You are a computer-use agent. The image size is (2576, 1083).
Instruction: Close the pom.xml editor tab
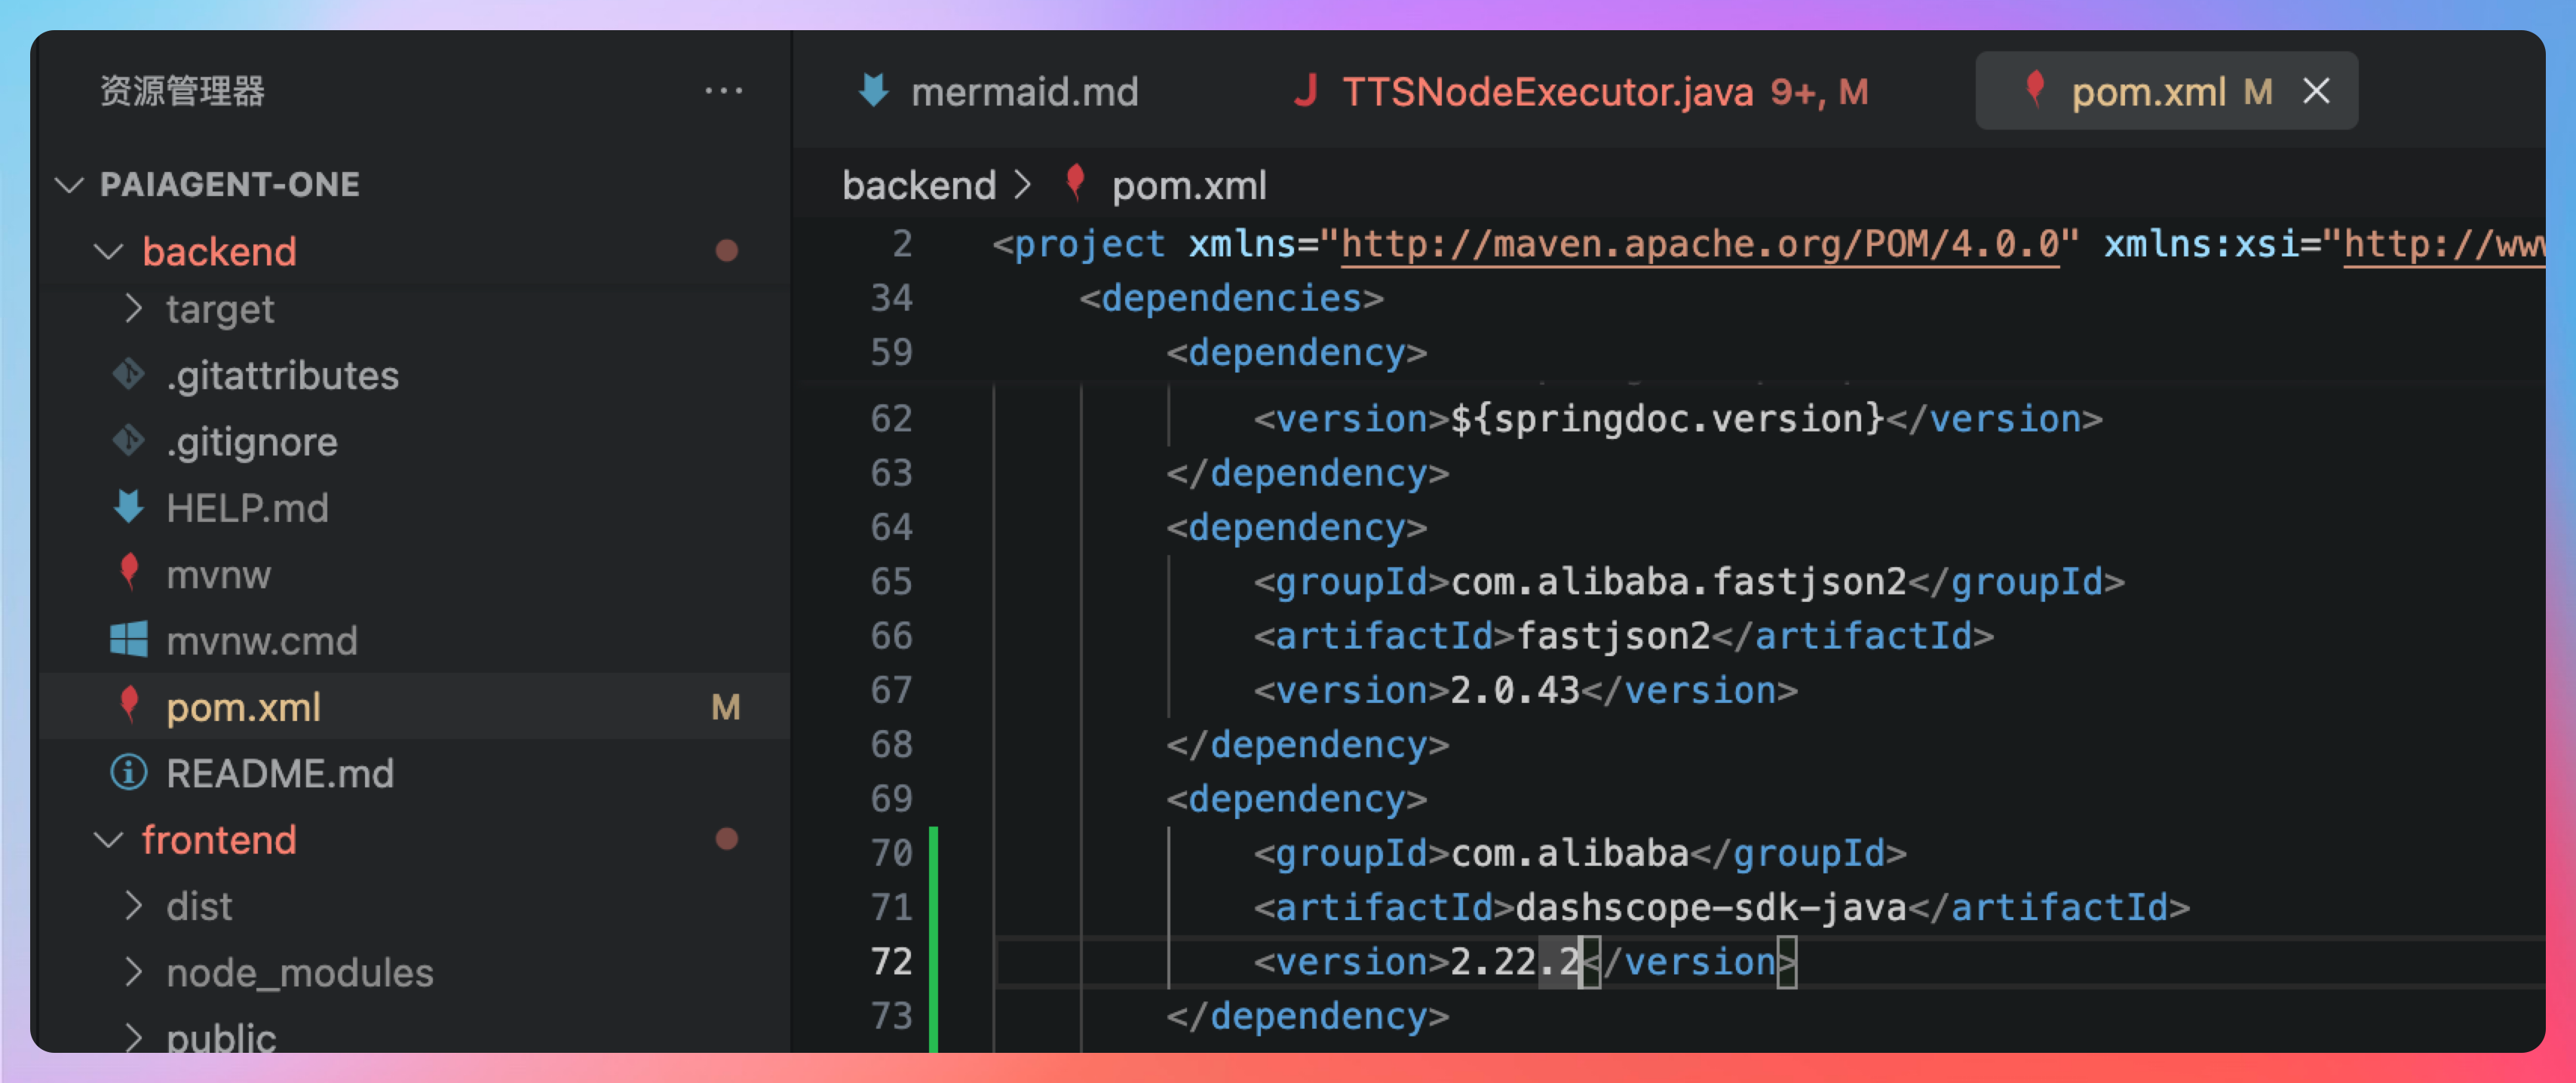point(2316,91)
